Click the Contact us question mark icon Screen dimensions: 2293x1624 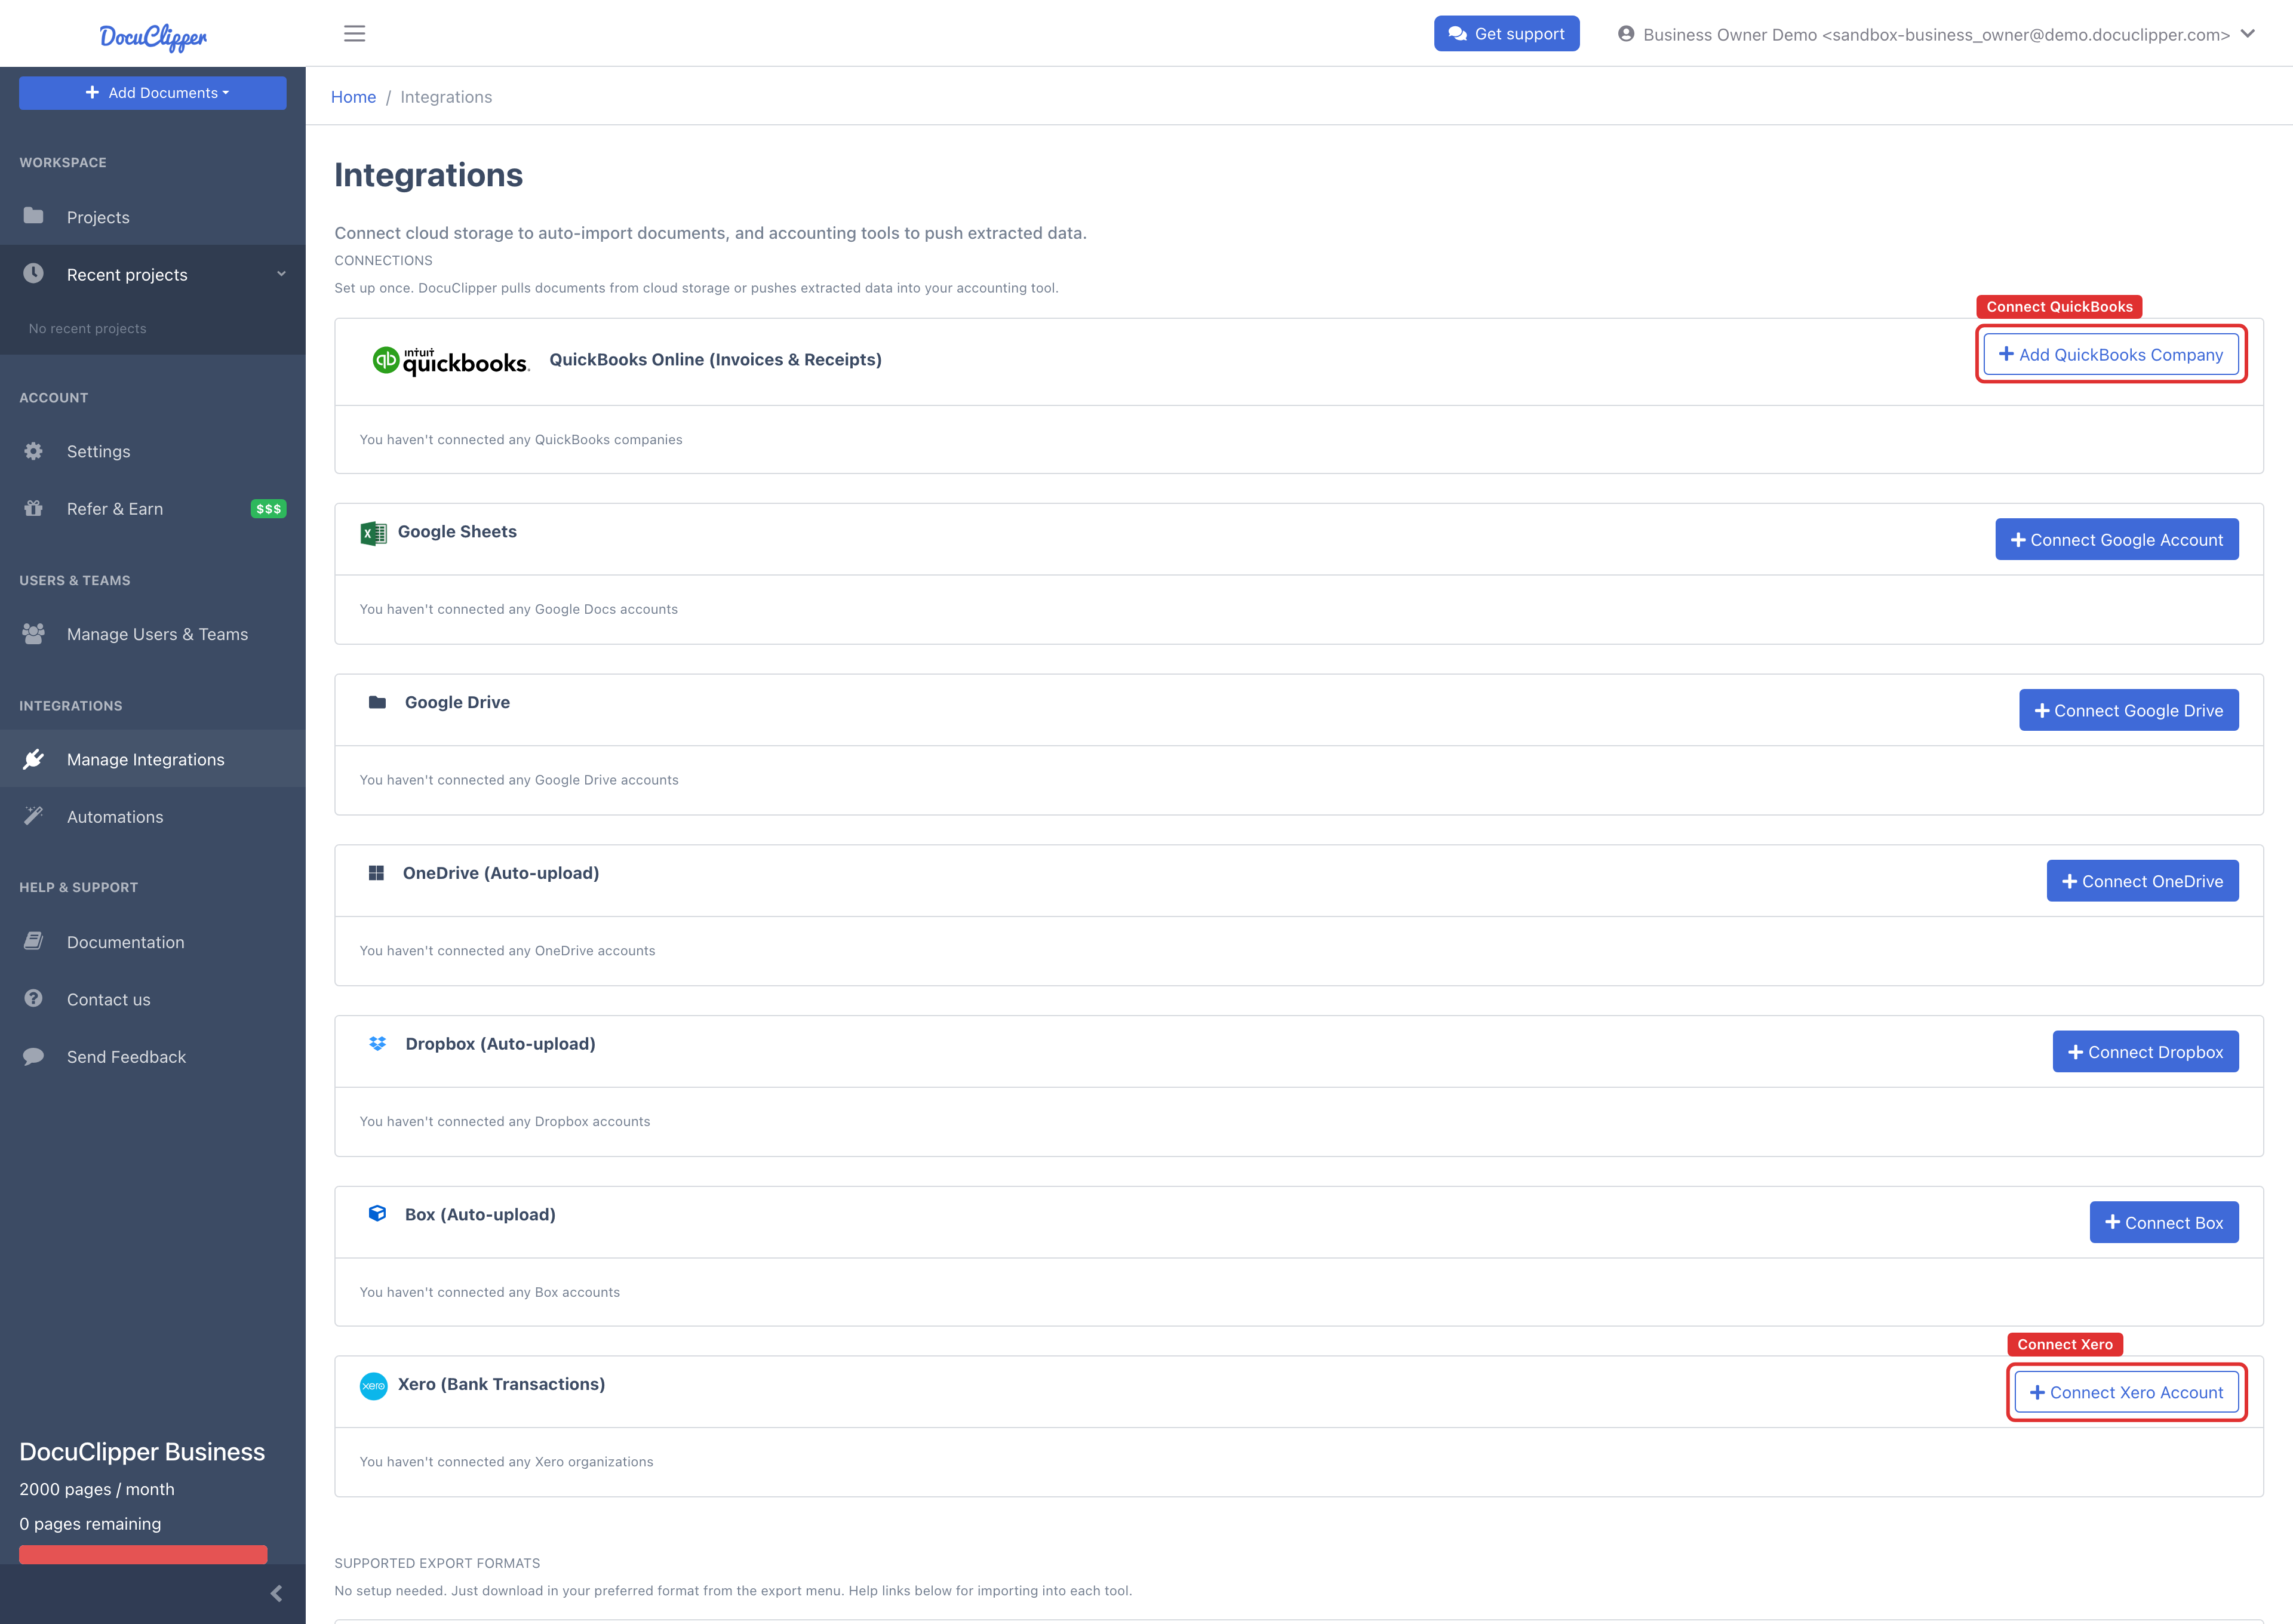[x=33, y=998]
